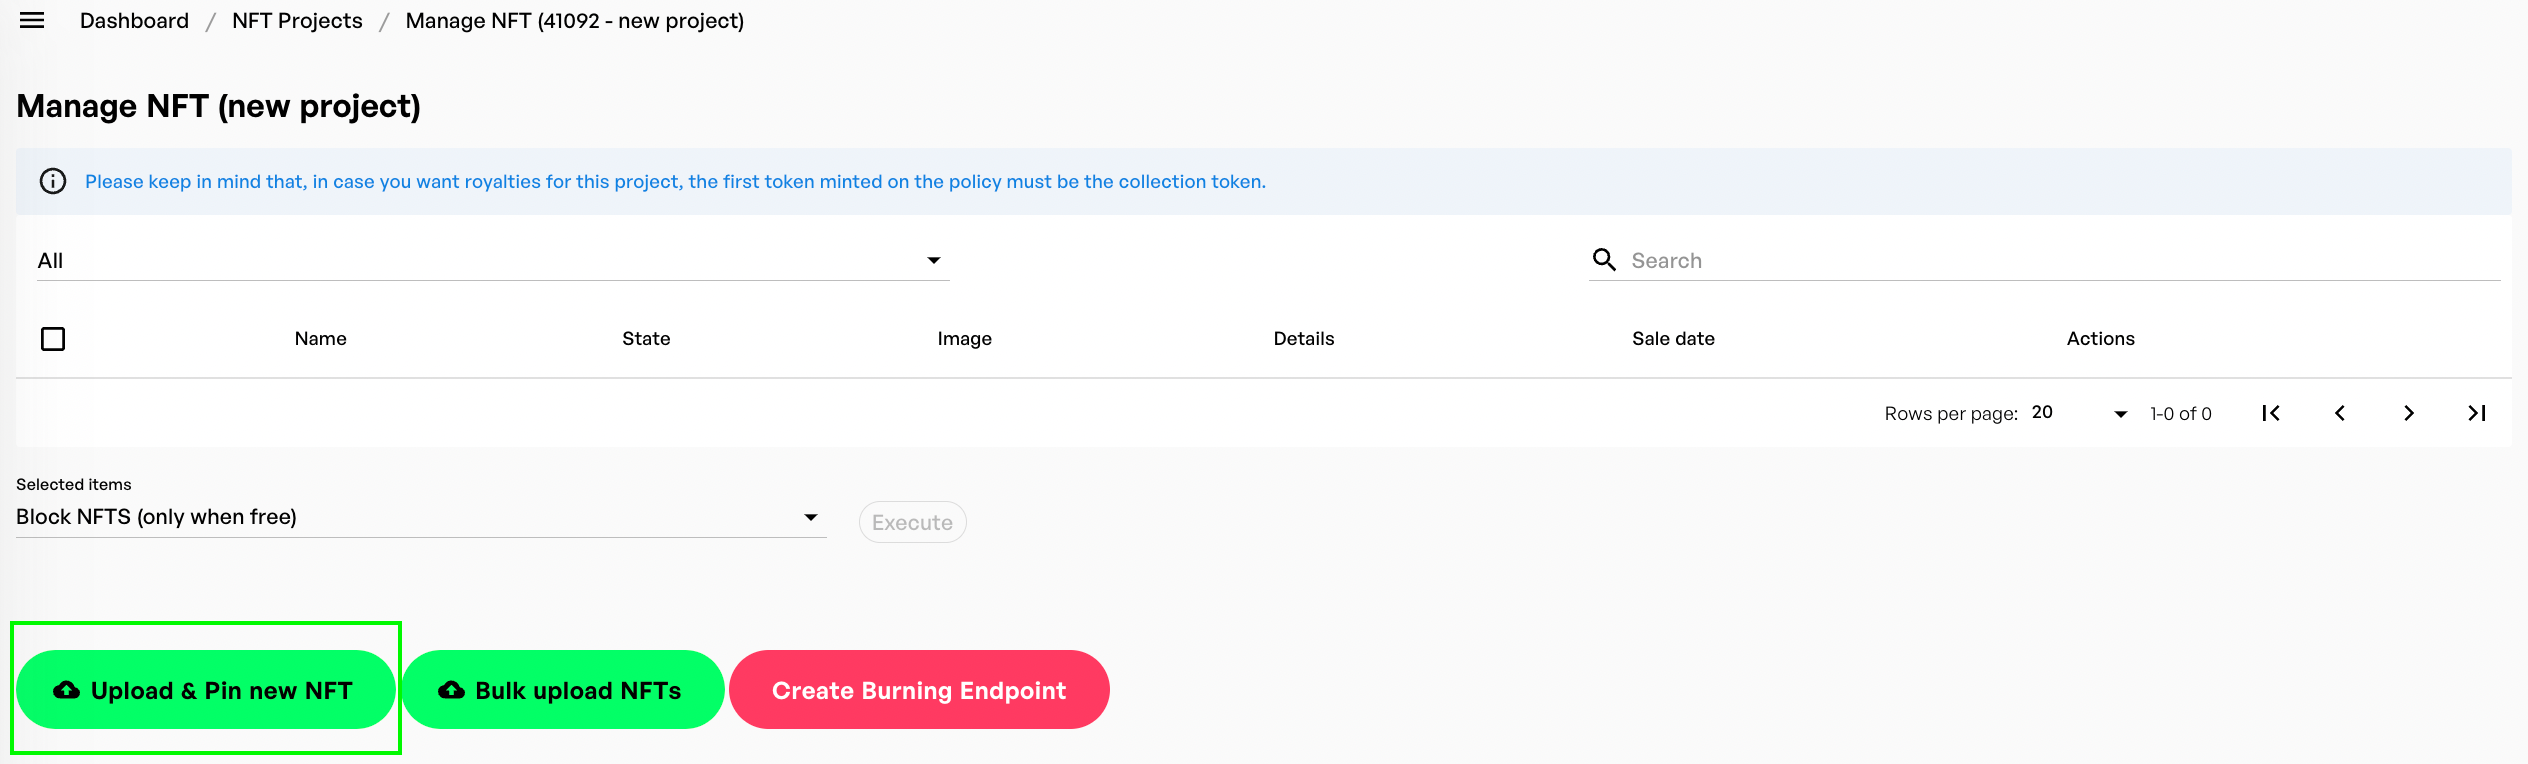Screen dimensions: 2528x764
Task: Click the info icon in the royalties notice
Action: (x=53, y=181)
